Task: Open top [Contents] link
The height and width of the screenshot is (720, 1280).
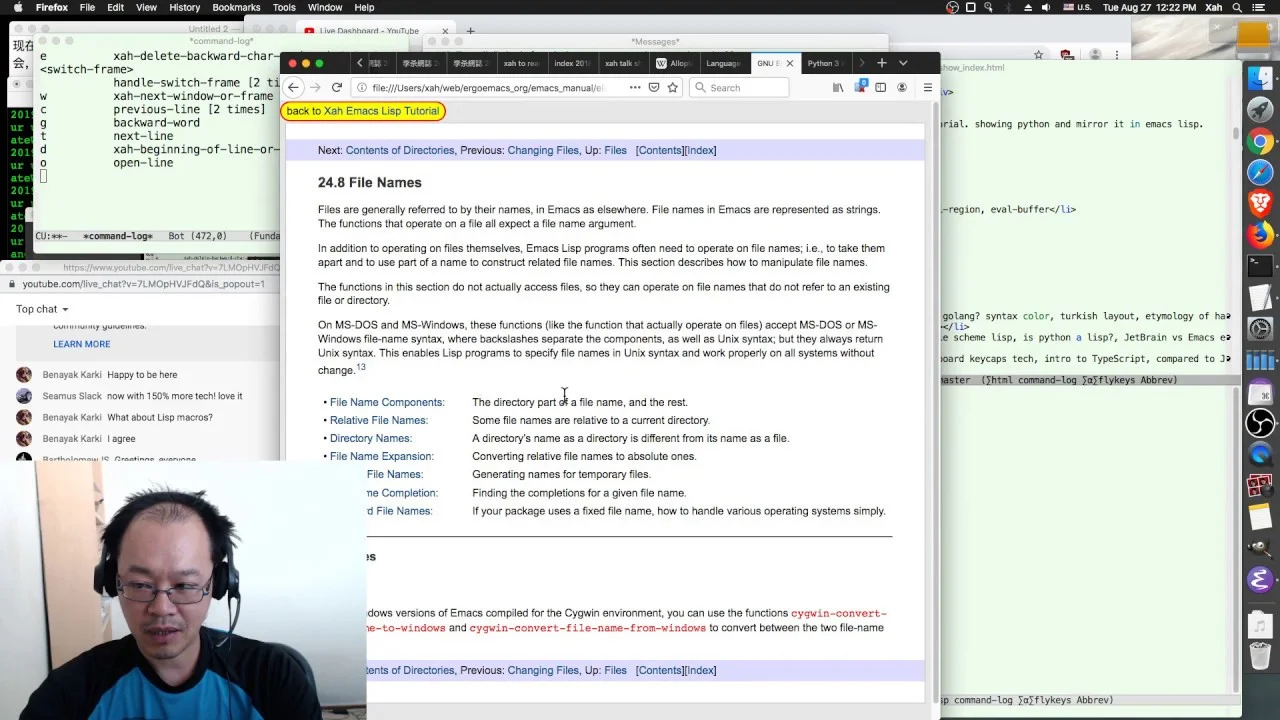Action: point(660,150)
